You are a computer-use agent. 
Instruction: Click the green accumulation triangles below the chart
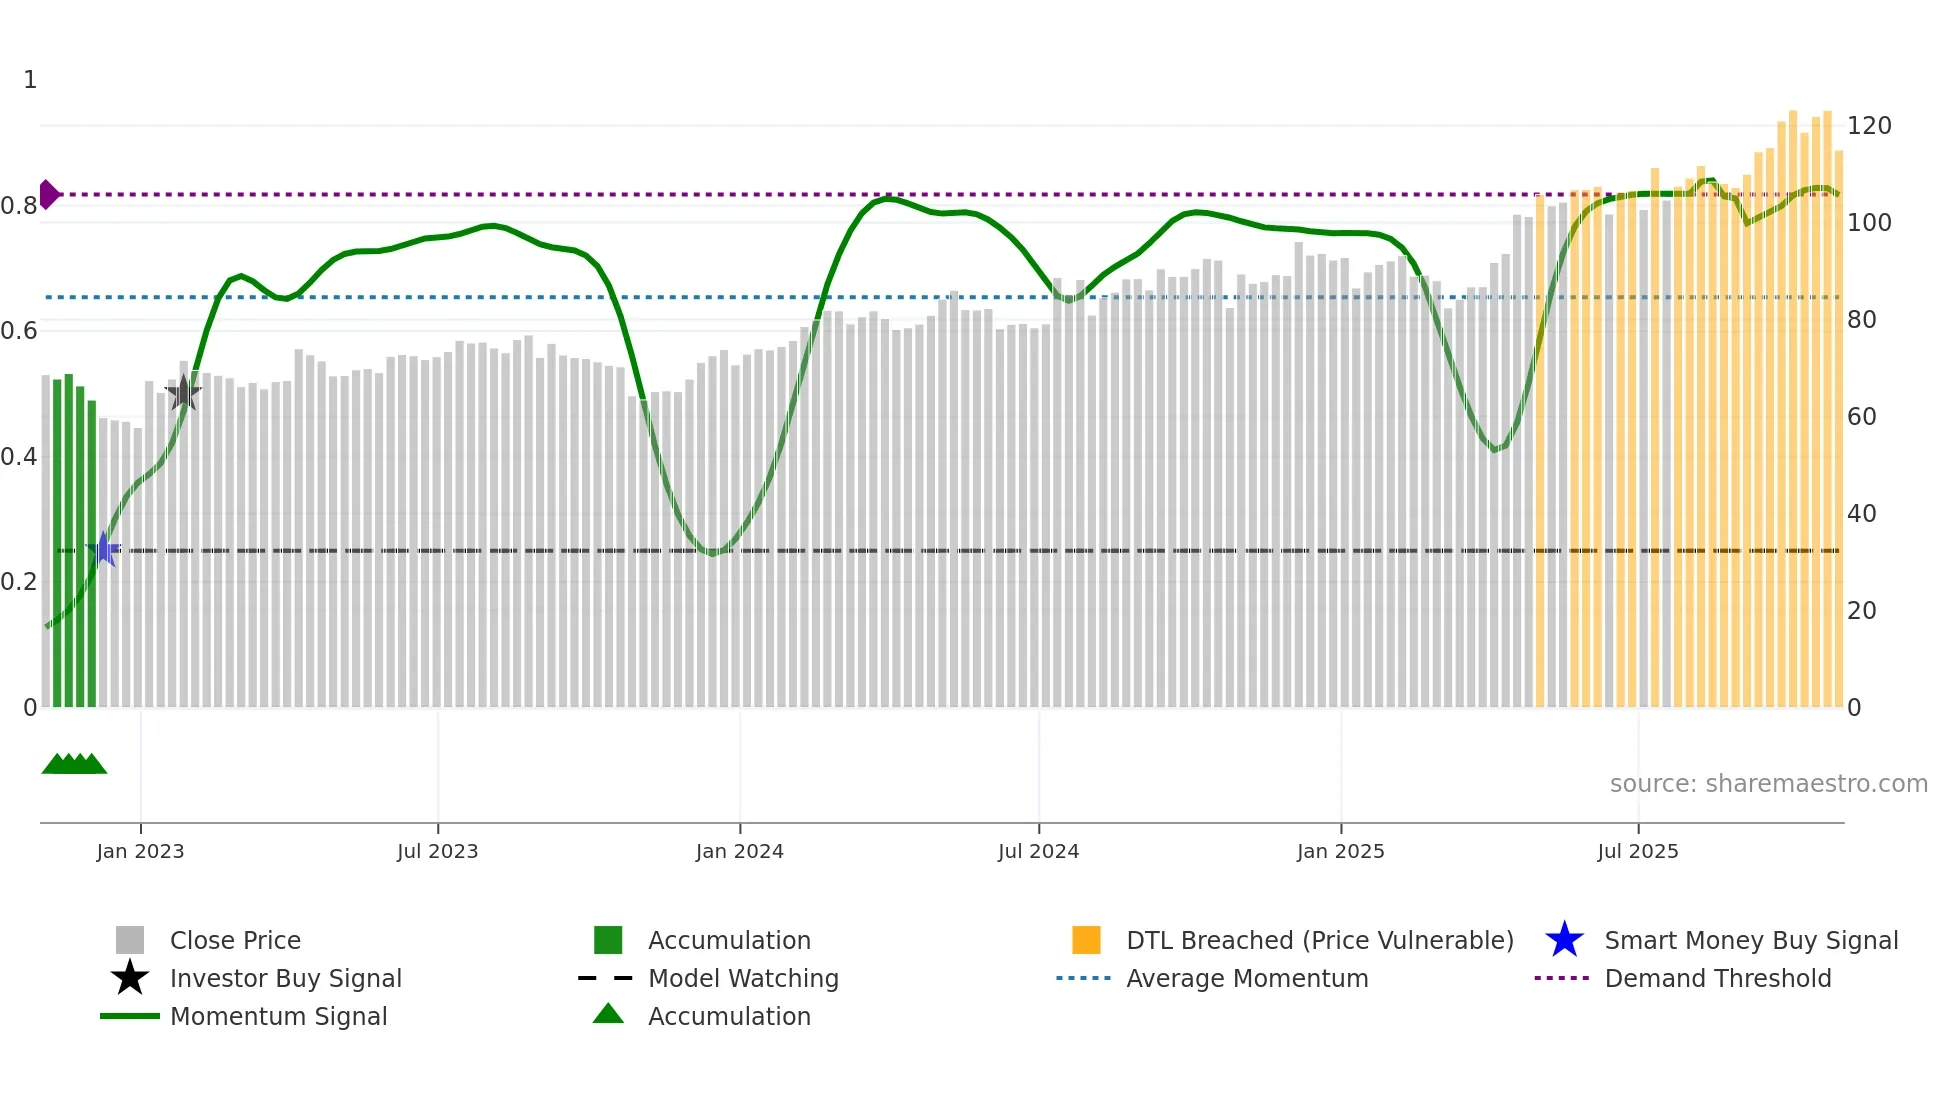[x=74, y=764]
